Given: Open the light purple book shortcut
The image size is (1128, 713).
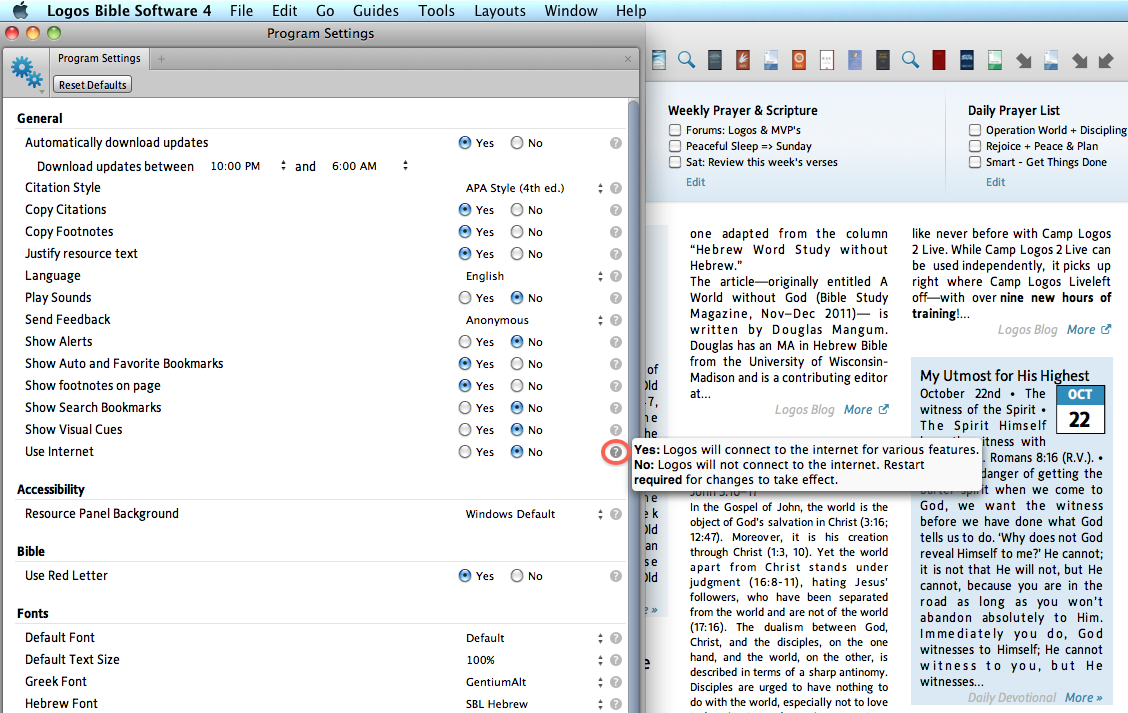Looking at the screenshot, I should (855, 60).
